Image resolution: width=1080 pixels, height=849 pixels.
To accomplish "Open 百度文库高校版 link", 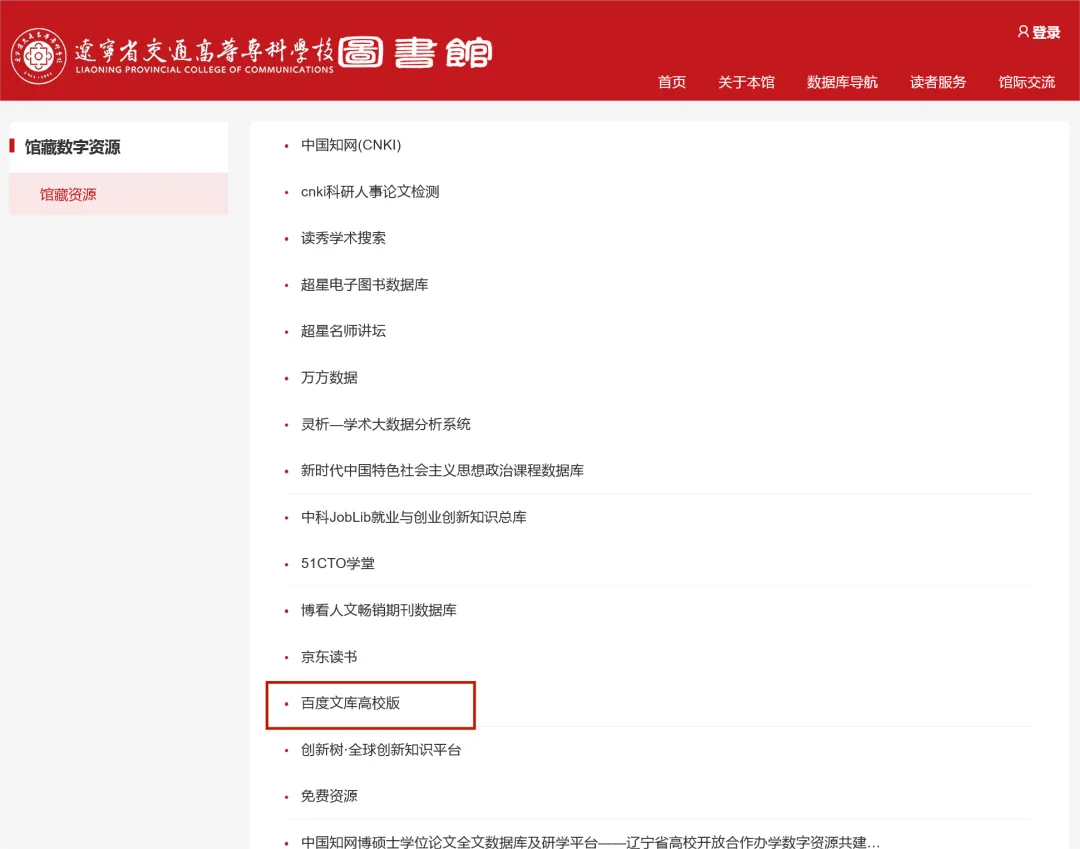I will (x=351, y=702).
